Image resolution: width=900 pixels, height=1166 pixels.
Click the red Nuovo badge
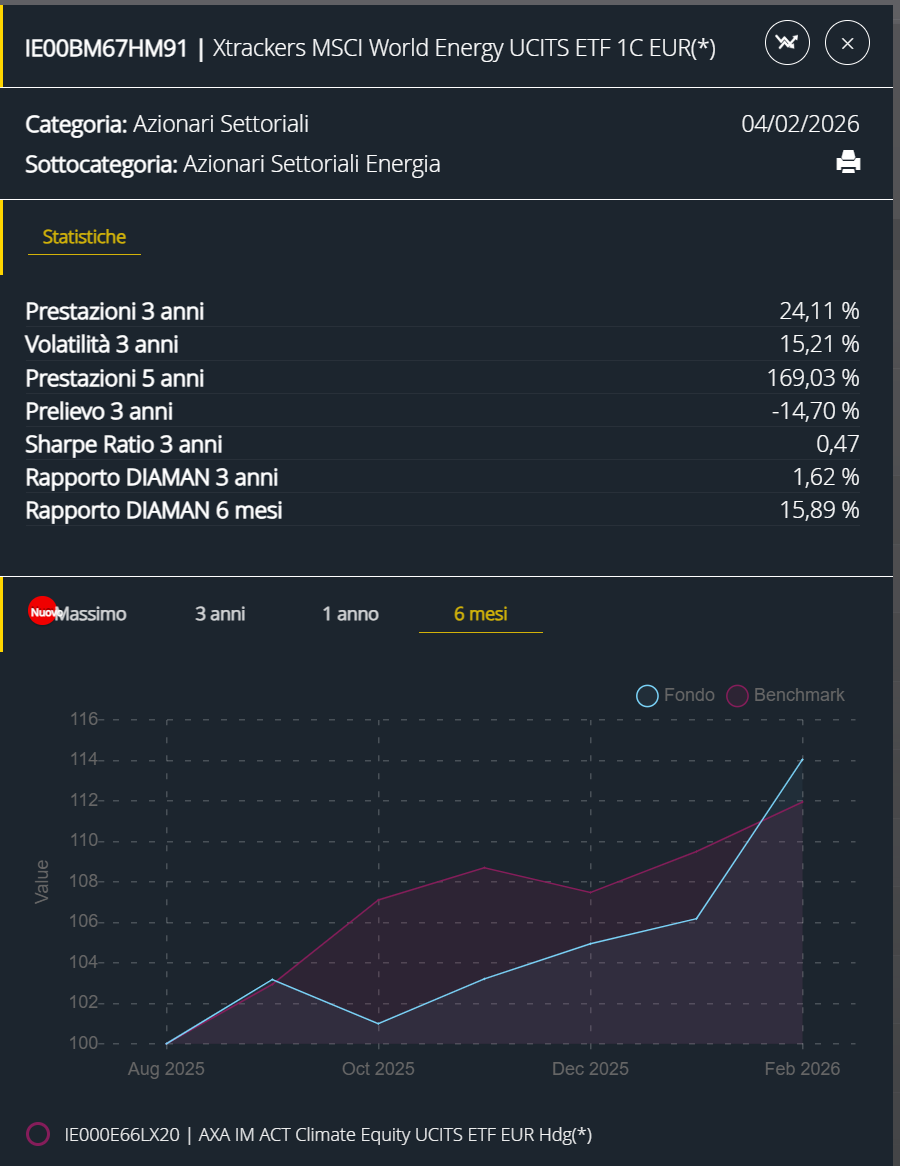click(x=43, y=612)
